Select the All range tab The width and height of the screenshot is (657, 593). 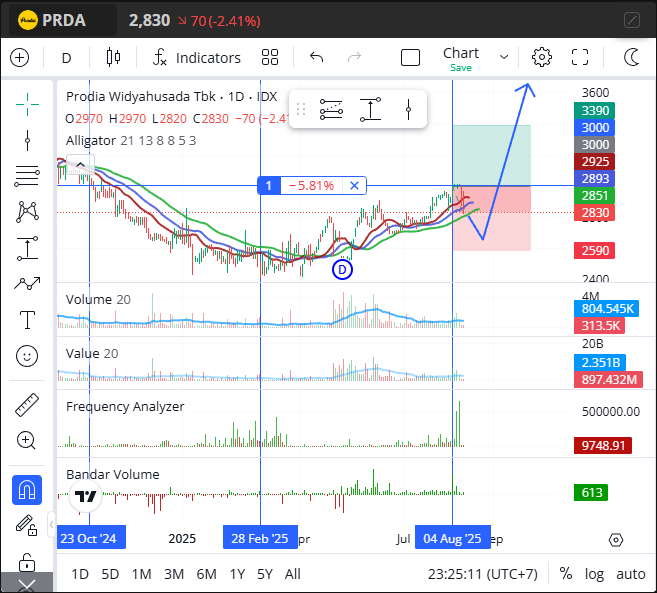[x=292, y=574]
